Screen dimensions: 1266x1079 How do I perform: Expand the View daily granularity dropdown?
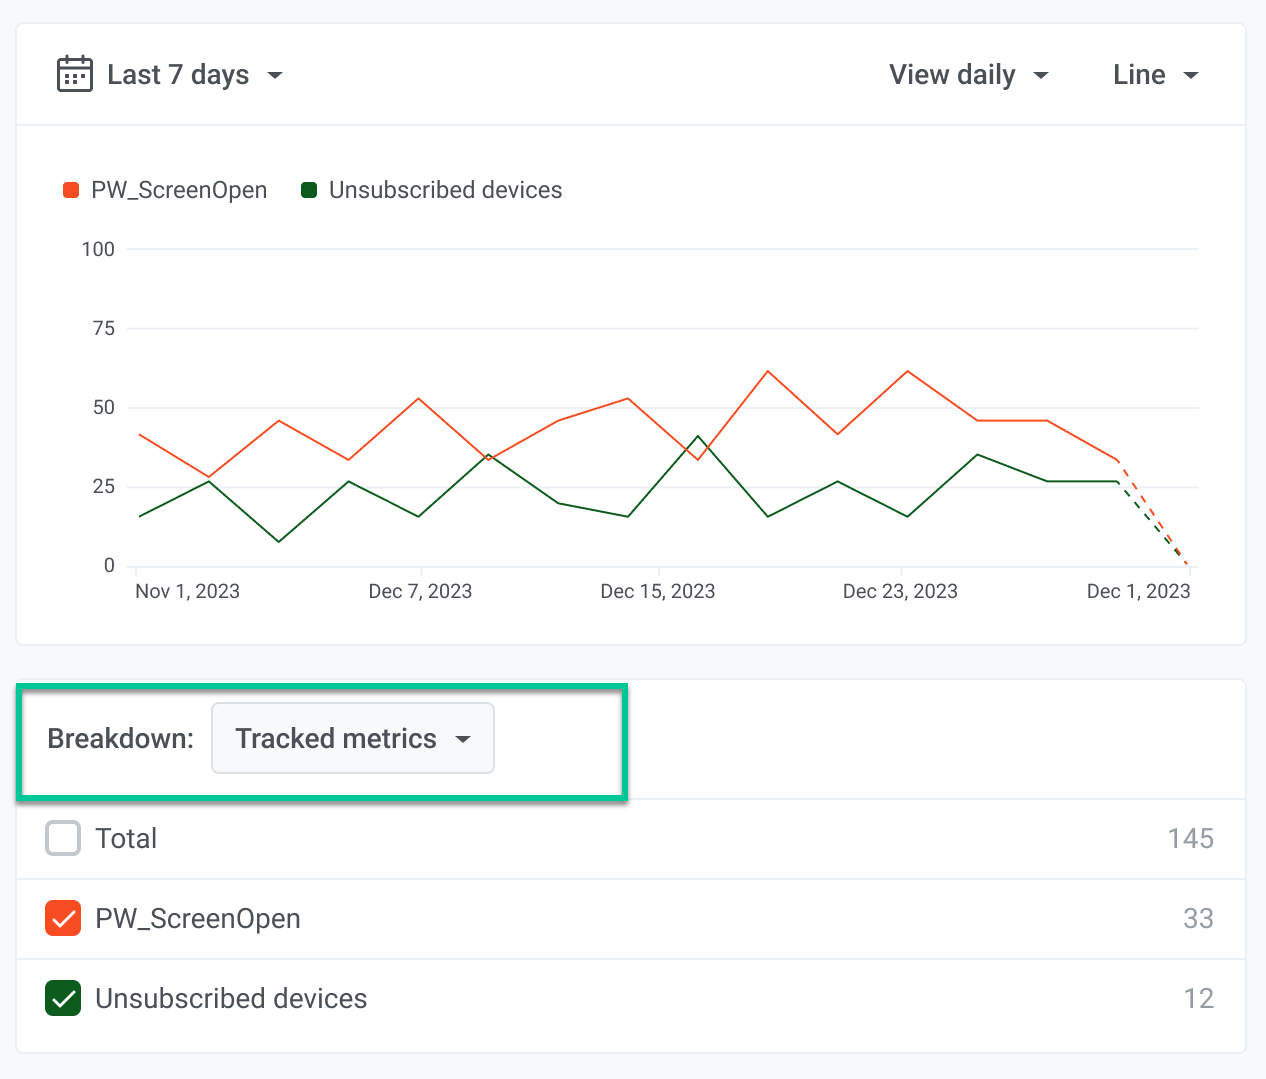click(967, 75)
